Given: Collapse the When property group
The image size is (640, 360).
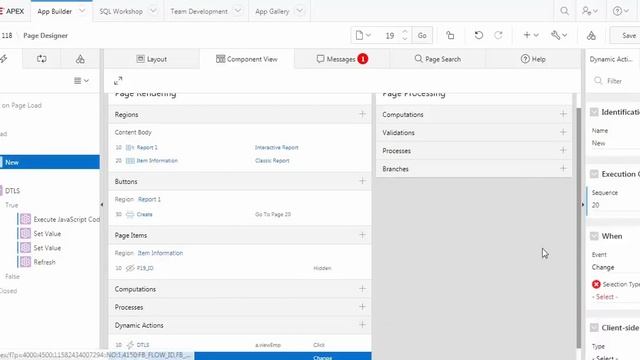Looking at the screenshot, I should 594,236.
